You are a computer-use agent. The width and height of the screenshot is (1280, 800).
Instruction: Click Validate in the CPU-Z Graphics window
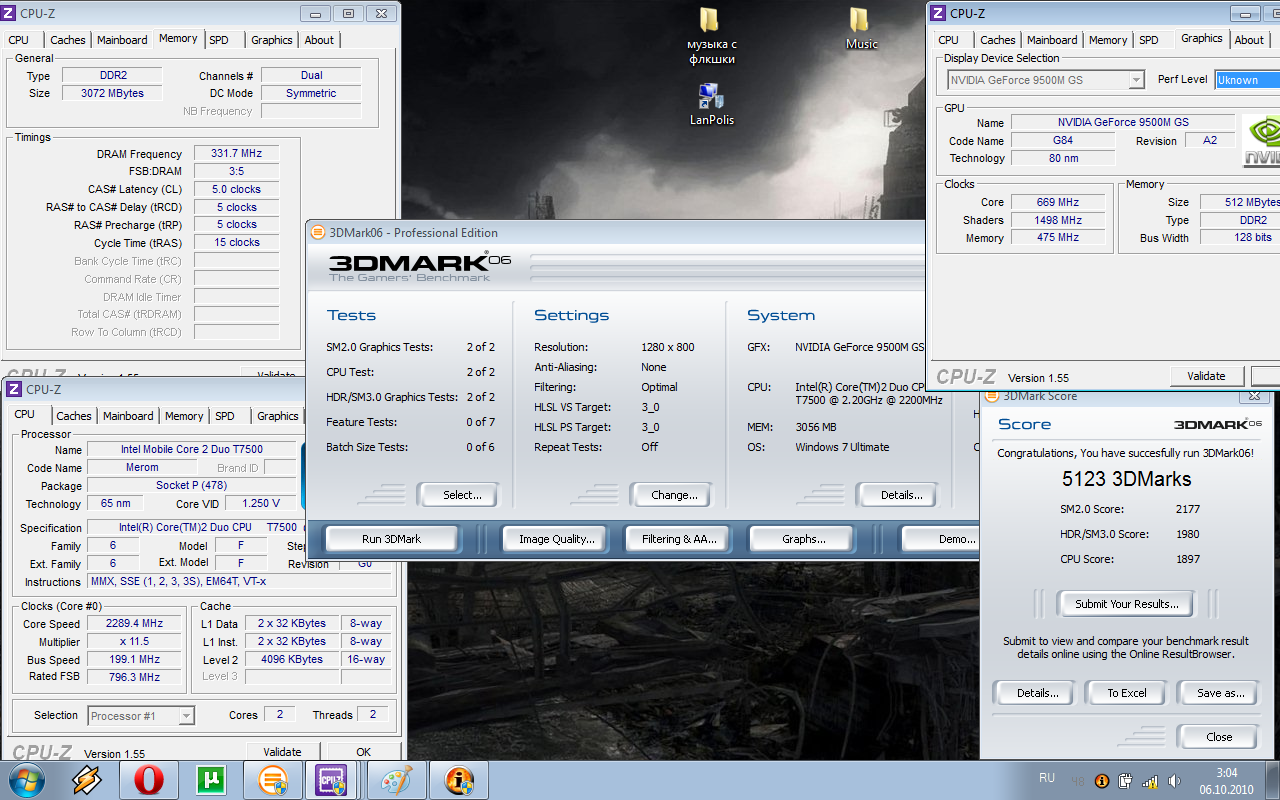pos(1206,376)
